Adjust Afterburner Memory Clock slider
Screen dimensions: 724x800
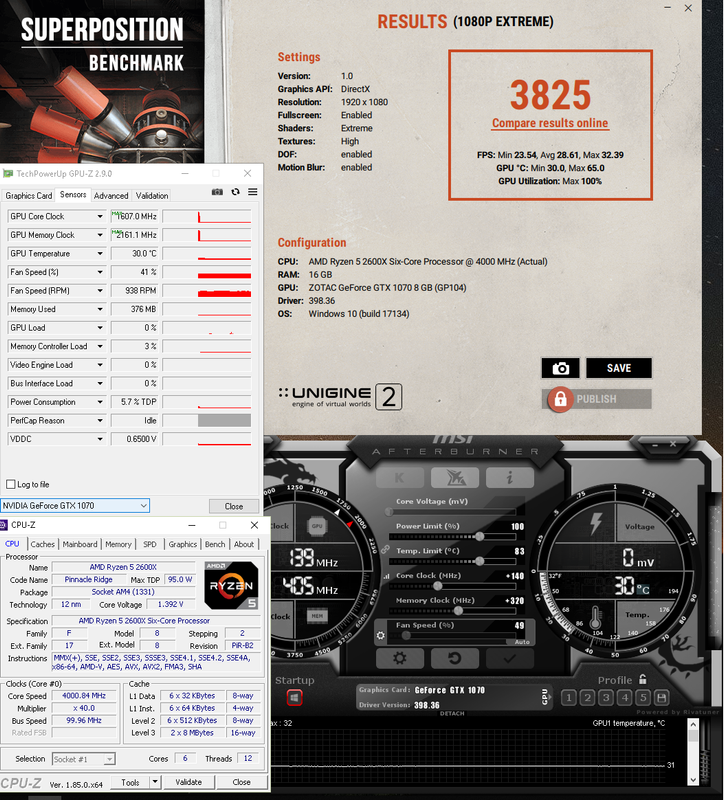coord(458,610)
